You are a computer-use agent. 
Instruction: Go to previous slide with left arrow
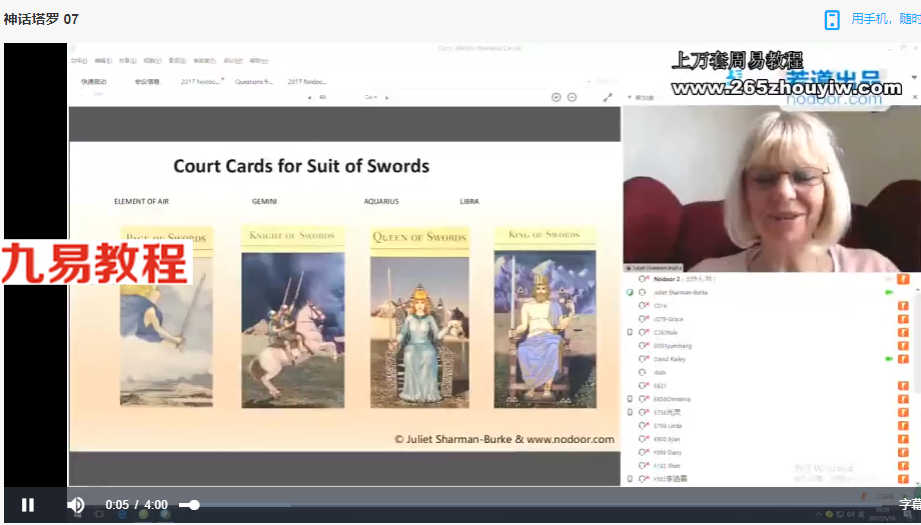coord(310,97)
